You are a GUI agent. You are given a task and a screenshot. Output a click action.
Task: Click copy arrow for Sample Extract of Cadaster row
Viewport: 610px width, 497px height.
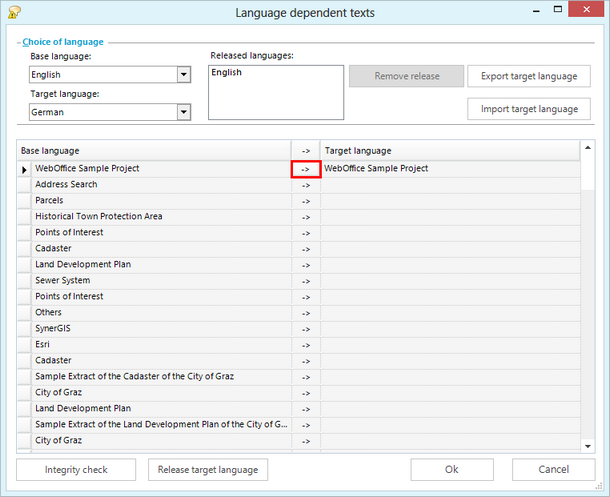306,377
